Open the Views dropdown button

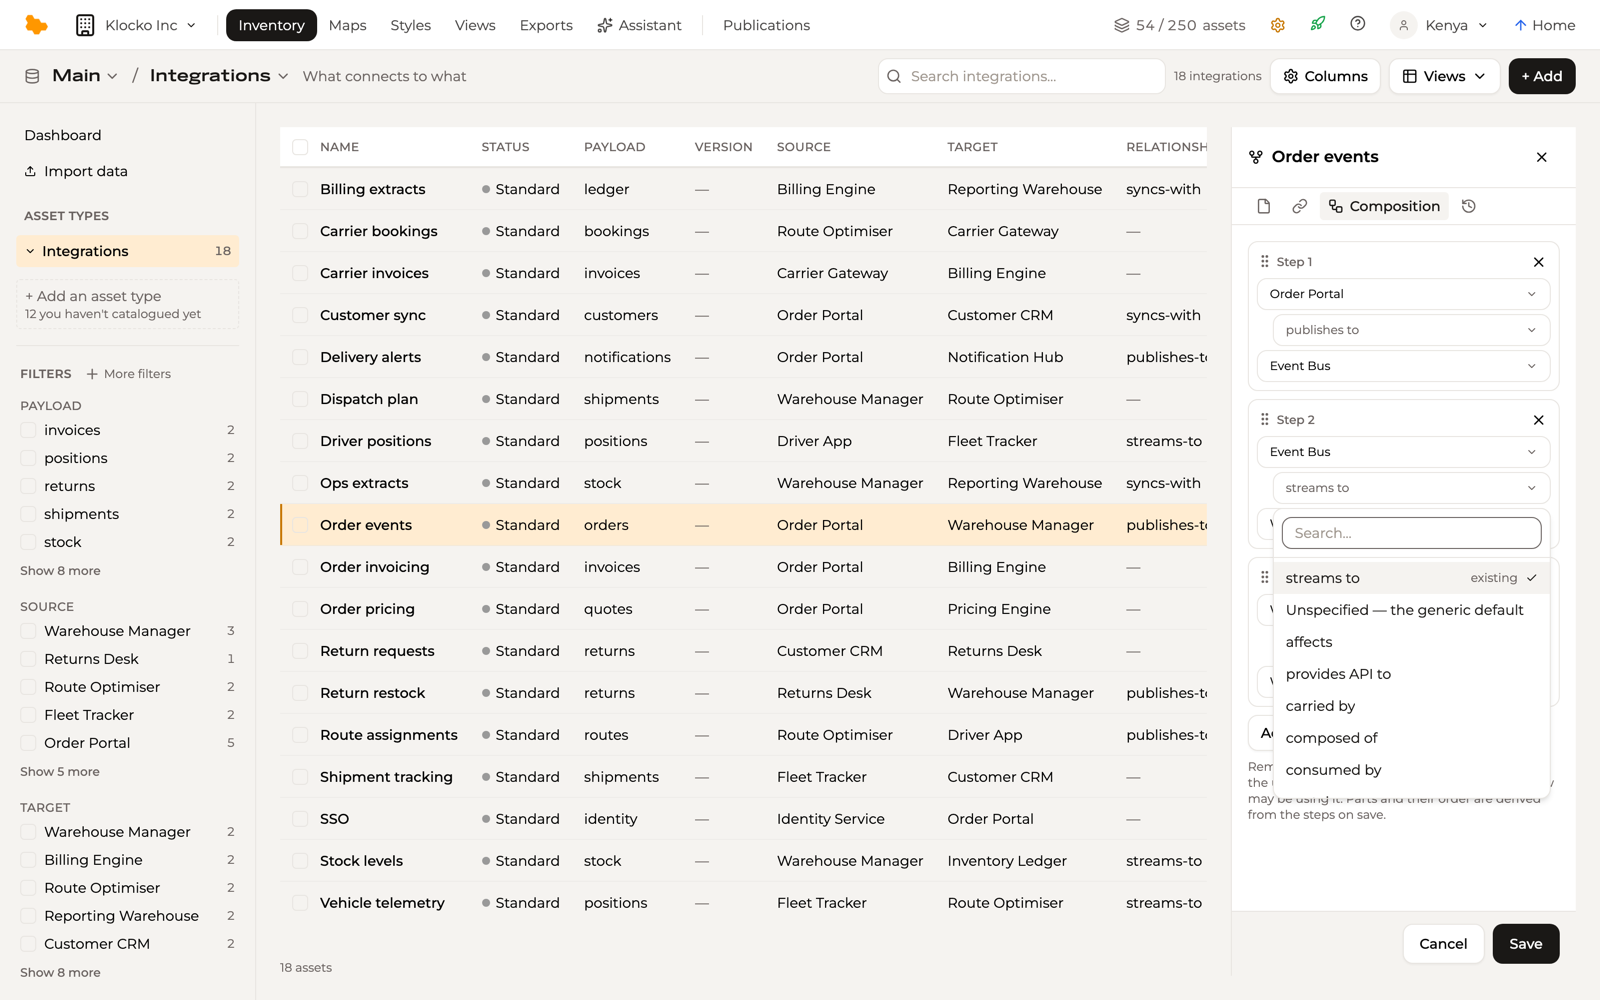pyautogui.click(x=1444, y=76)
